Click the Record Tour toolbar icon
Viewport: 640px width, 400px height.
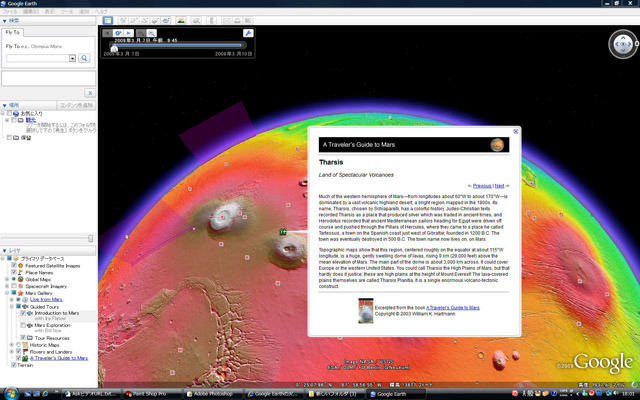coord(196,20)
